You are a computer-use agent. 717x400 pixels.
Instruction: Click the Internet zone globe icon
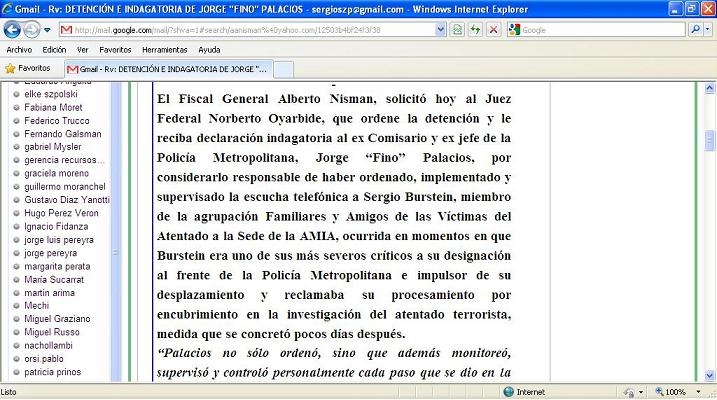click(x=508, y=392)
